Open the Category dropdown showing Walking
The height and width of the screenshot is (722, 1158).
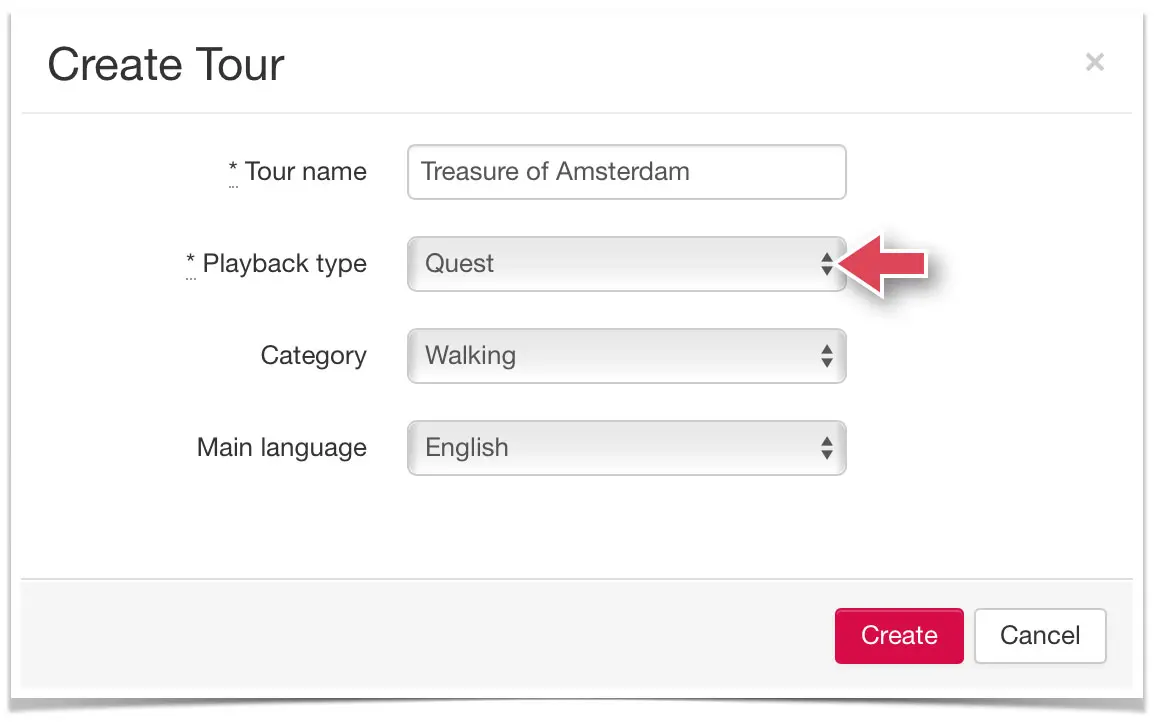[x=626, y=356]
